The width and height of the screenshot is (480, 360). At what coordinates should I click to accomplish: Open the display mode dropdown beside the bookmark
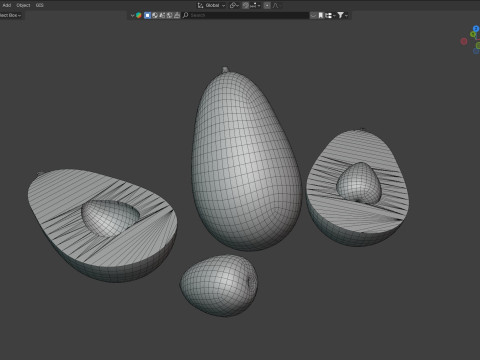pos(330,15)
